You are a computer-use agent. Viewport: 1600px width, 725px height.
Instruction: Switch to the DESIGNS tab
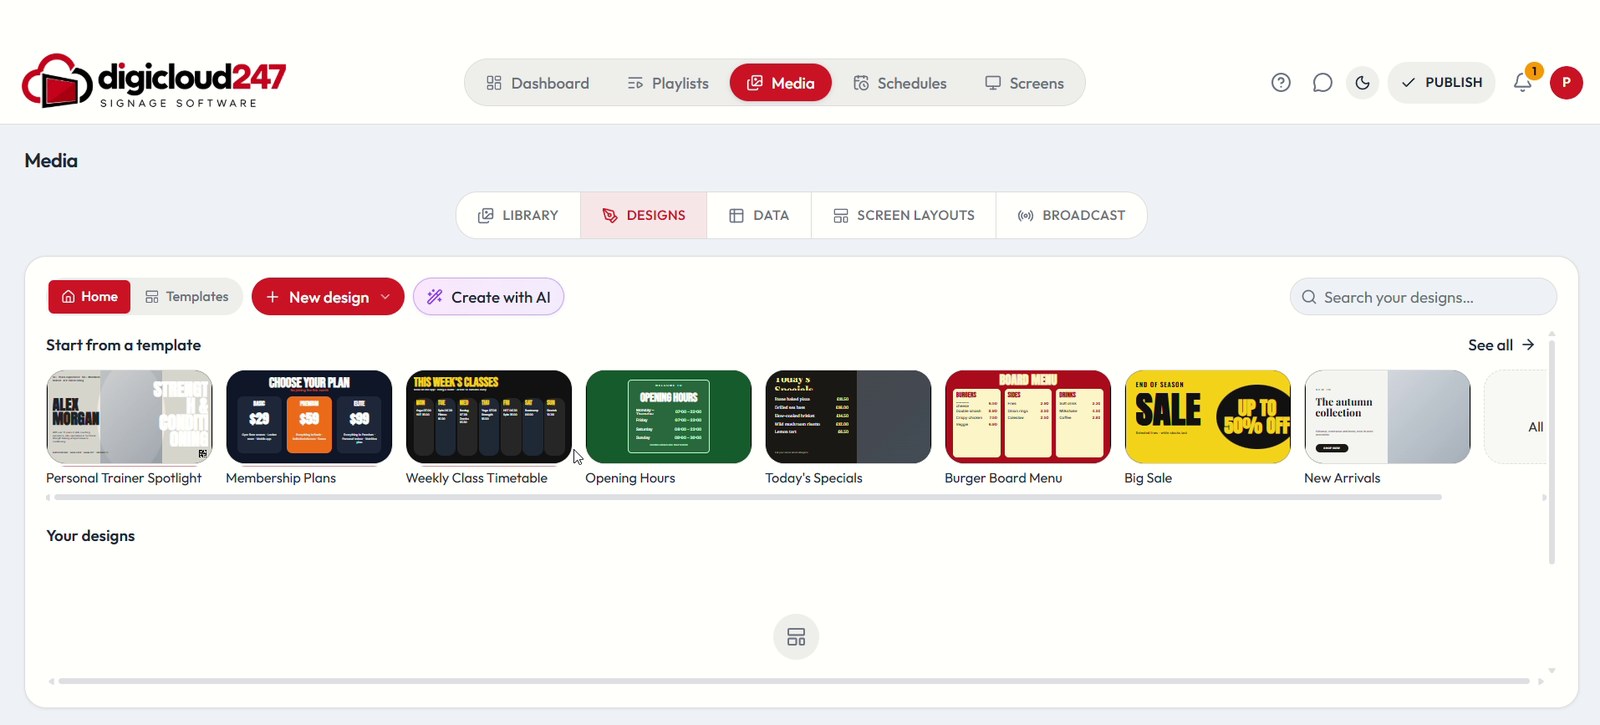643,215
